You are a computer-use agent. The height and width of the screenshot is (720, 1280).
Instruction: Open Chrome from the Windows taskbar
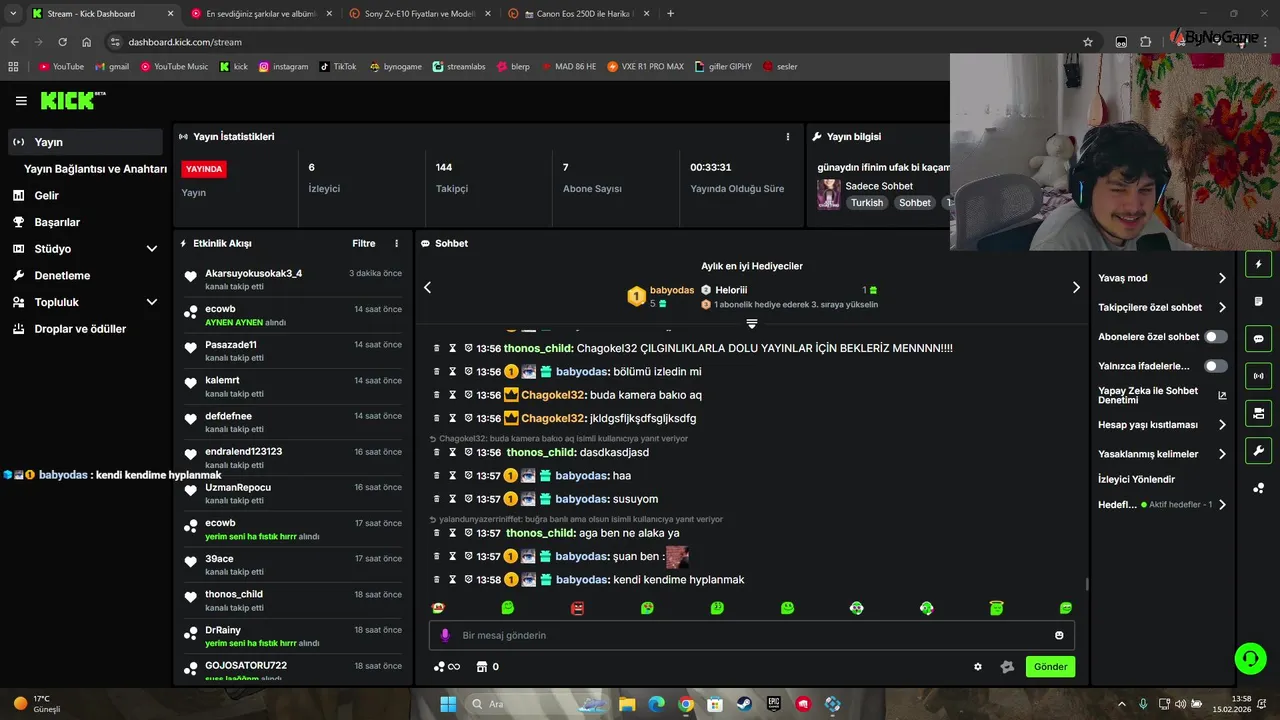685,704
